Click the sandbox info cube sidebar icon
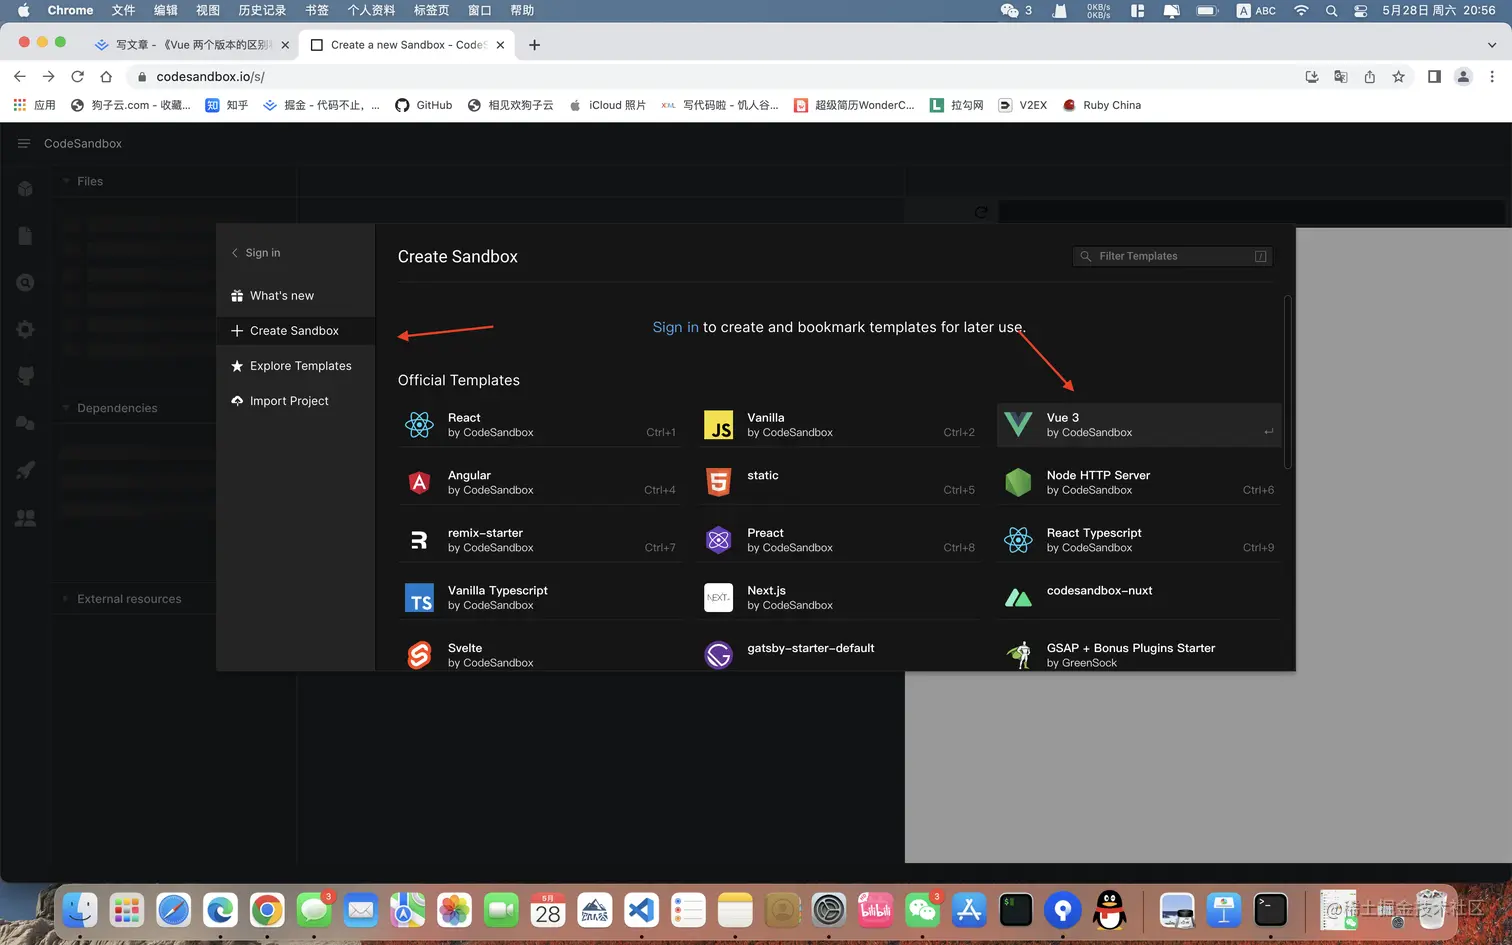The height and width of the screenshot is (945, 1512). pos(26,189)
